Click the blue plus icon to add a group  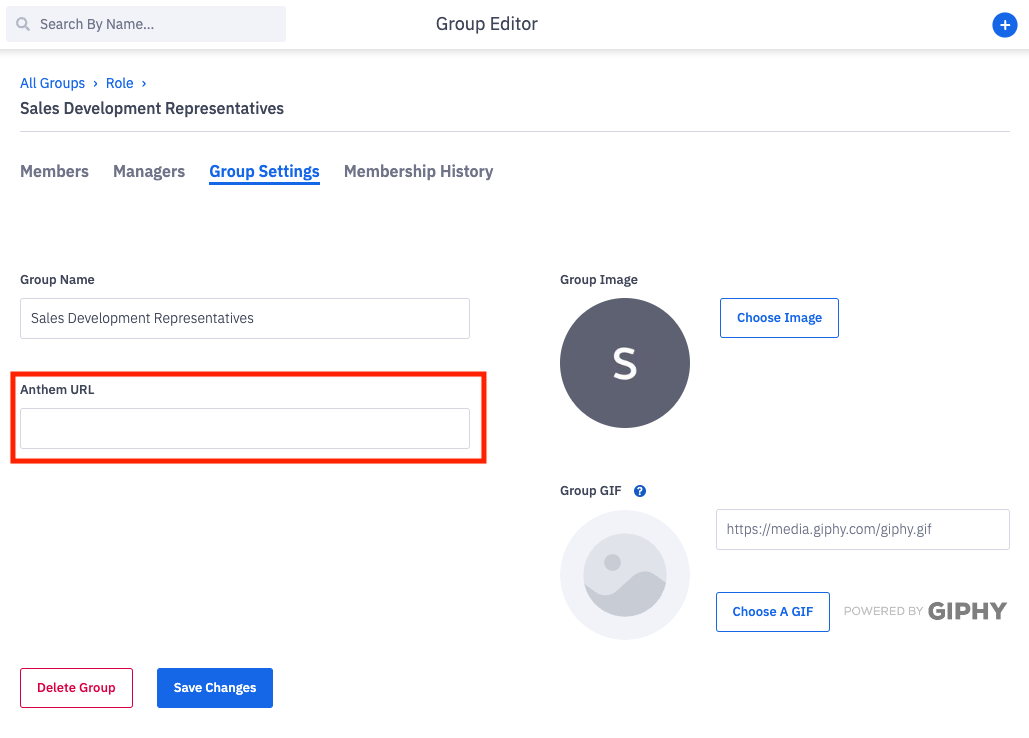click(1004, 25)
